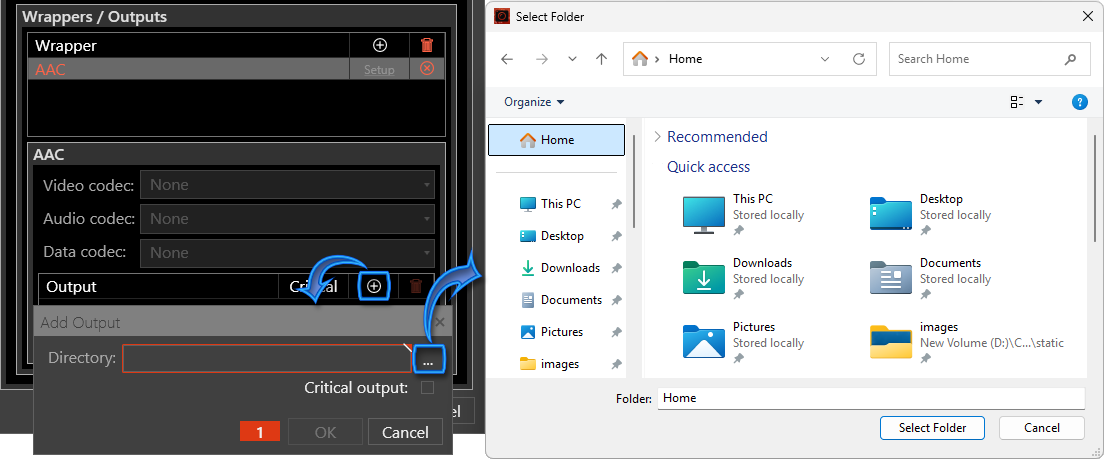Click OK in Add Output dialog

[325, 432]
